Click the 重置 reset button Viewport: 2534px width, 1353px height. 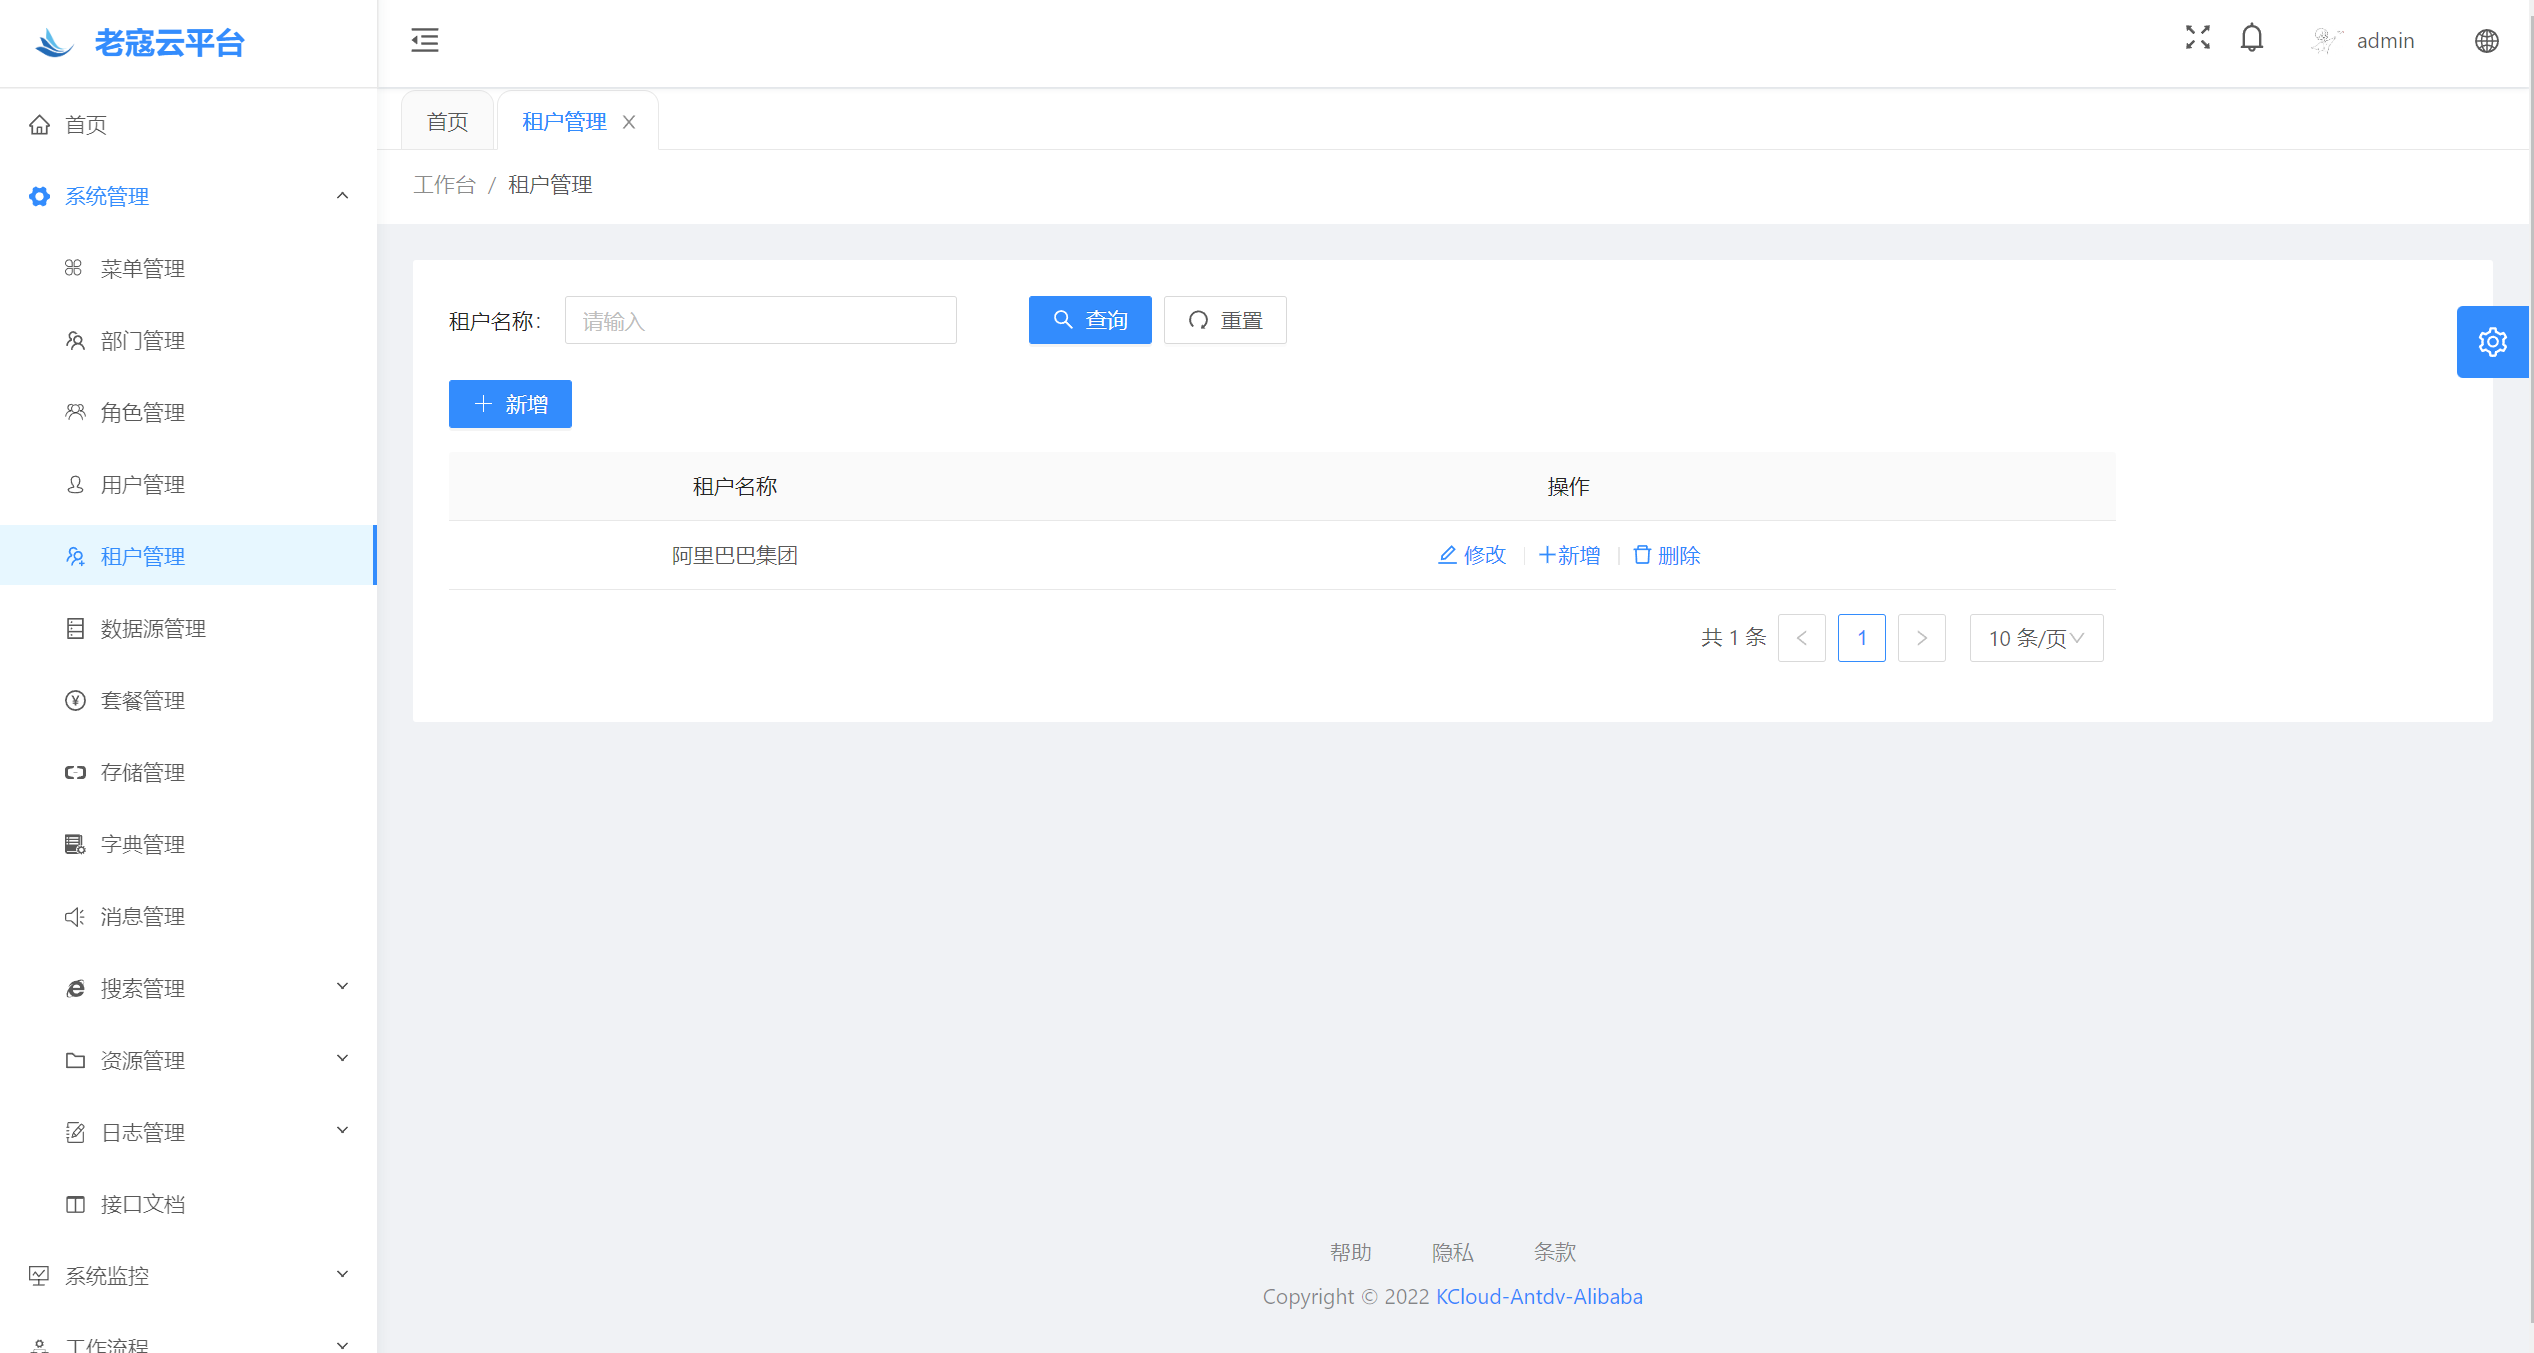point(1225,320)
